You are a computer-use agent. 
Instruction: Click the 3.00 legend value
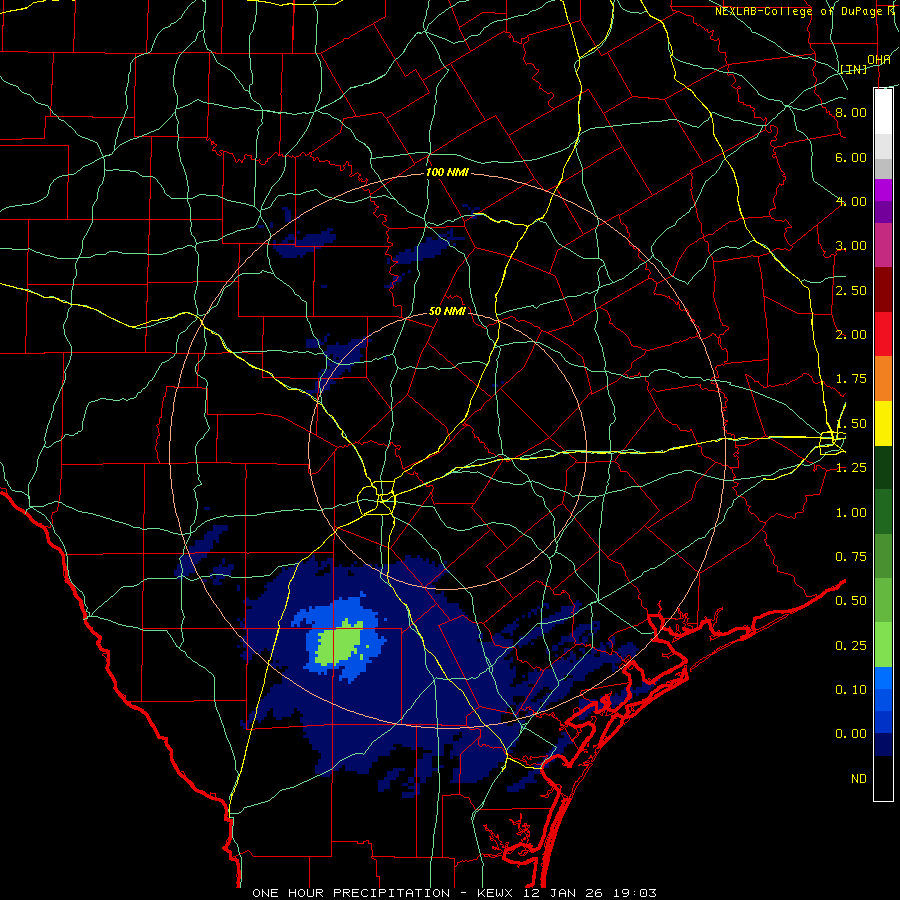(851, 246)
